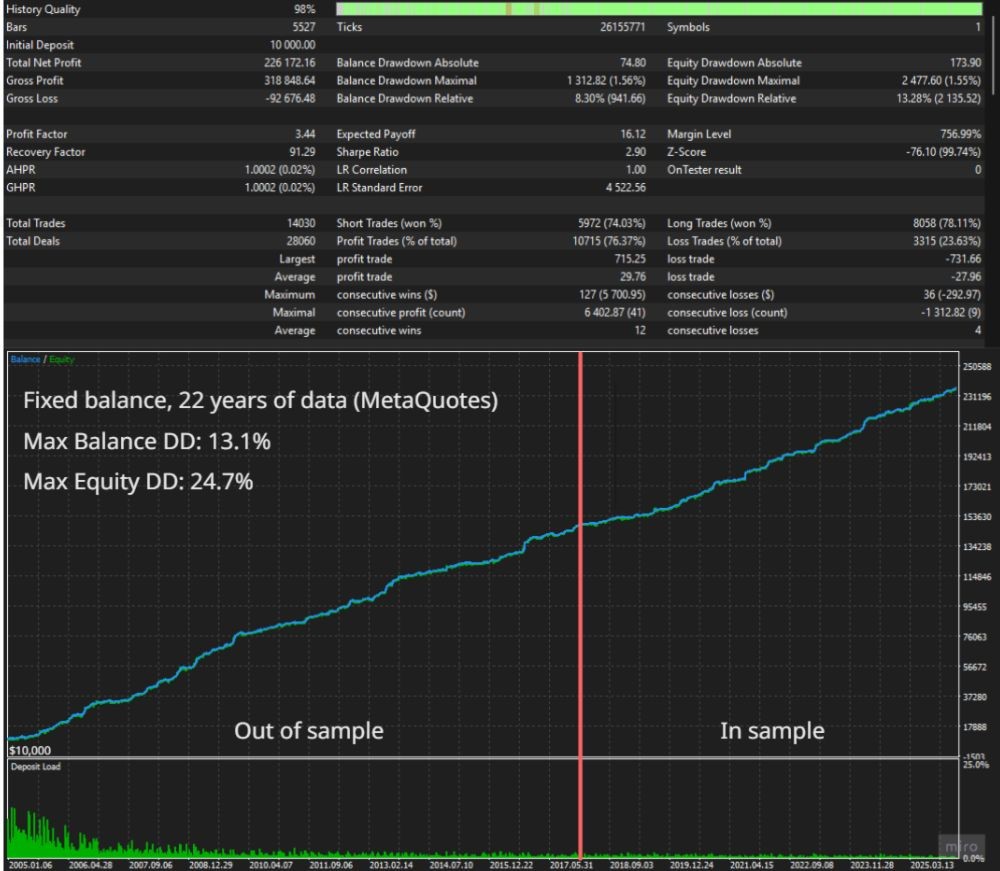The width and height of the screenshot is (1000, 871).
Task: Click the "Gross Profit" label
Action: (34, 80)
